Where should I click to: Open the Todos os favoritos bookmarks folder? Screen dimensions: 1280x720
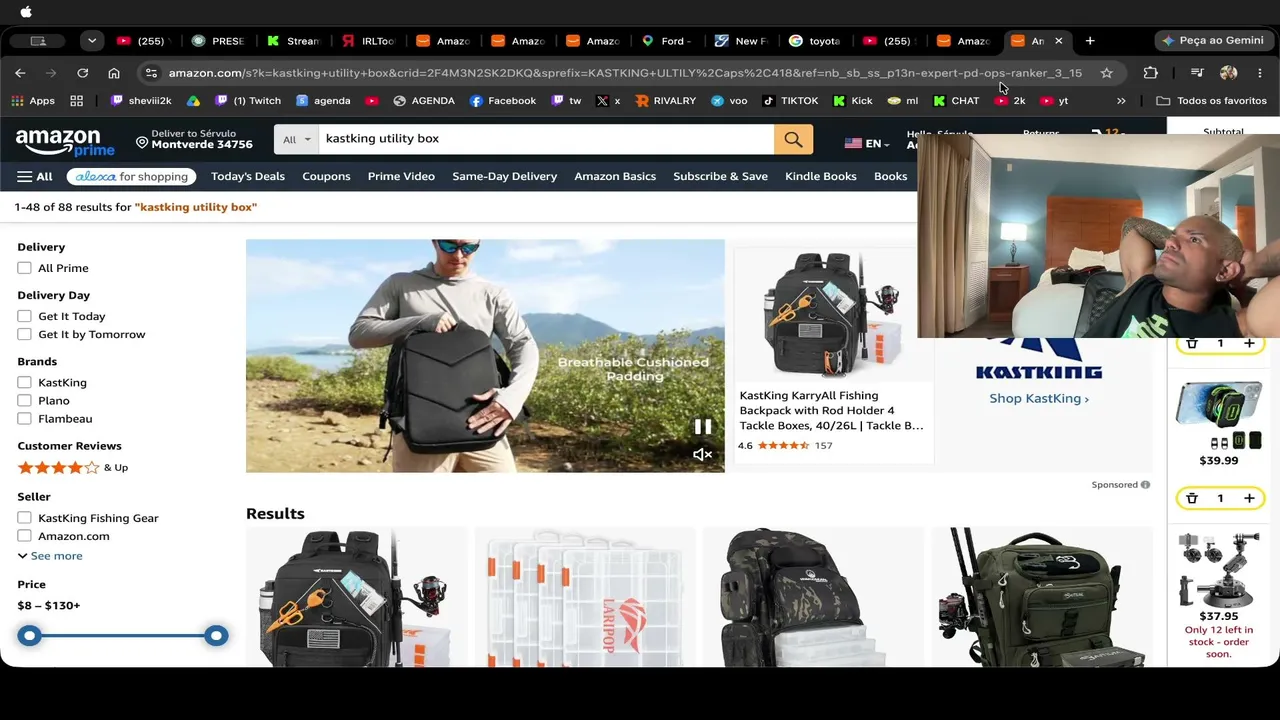coord(1211,101)
